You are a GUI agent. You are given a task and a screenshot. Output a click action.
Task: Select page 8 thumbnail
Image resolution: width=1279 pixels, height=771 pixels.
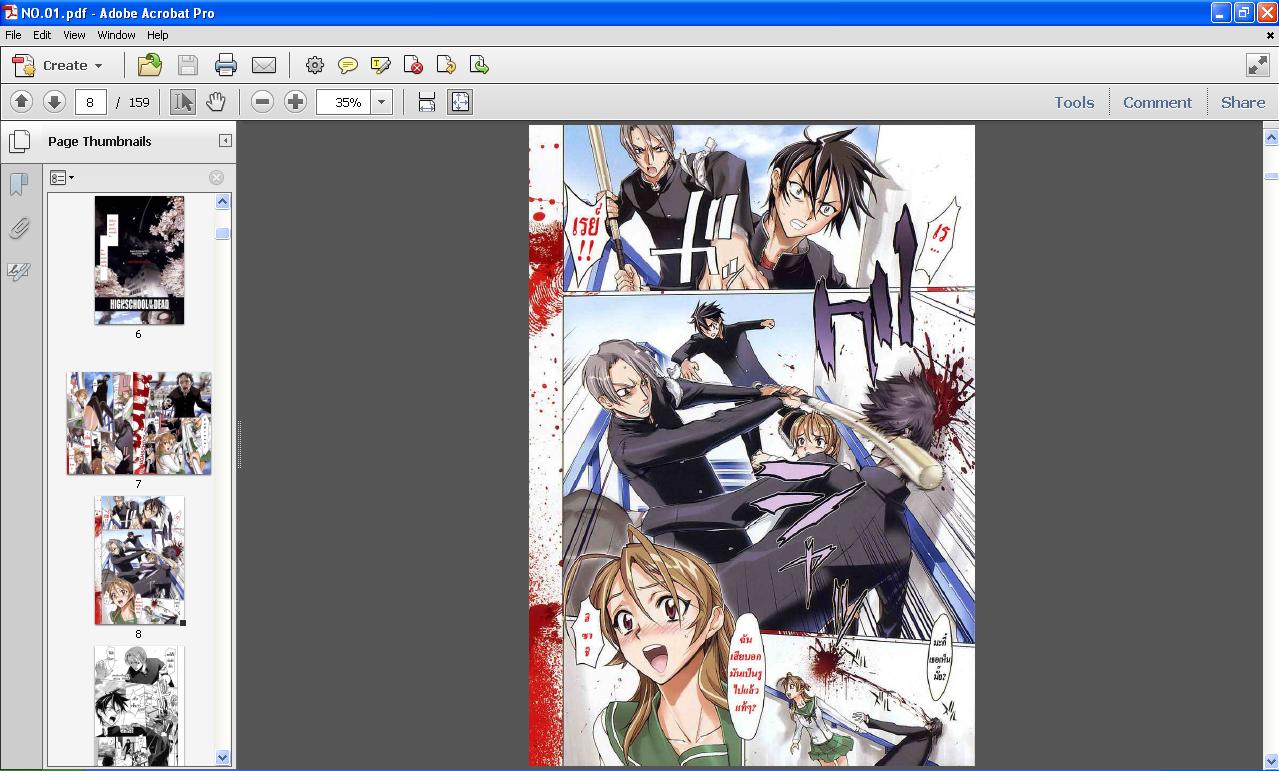coord(139,560)
